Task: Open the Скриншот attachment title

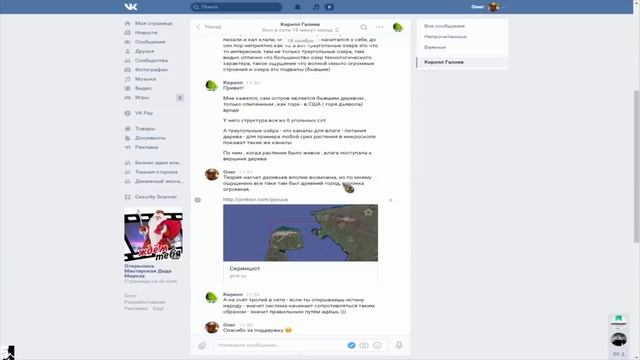Action: pos(244,269)
